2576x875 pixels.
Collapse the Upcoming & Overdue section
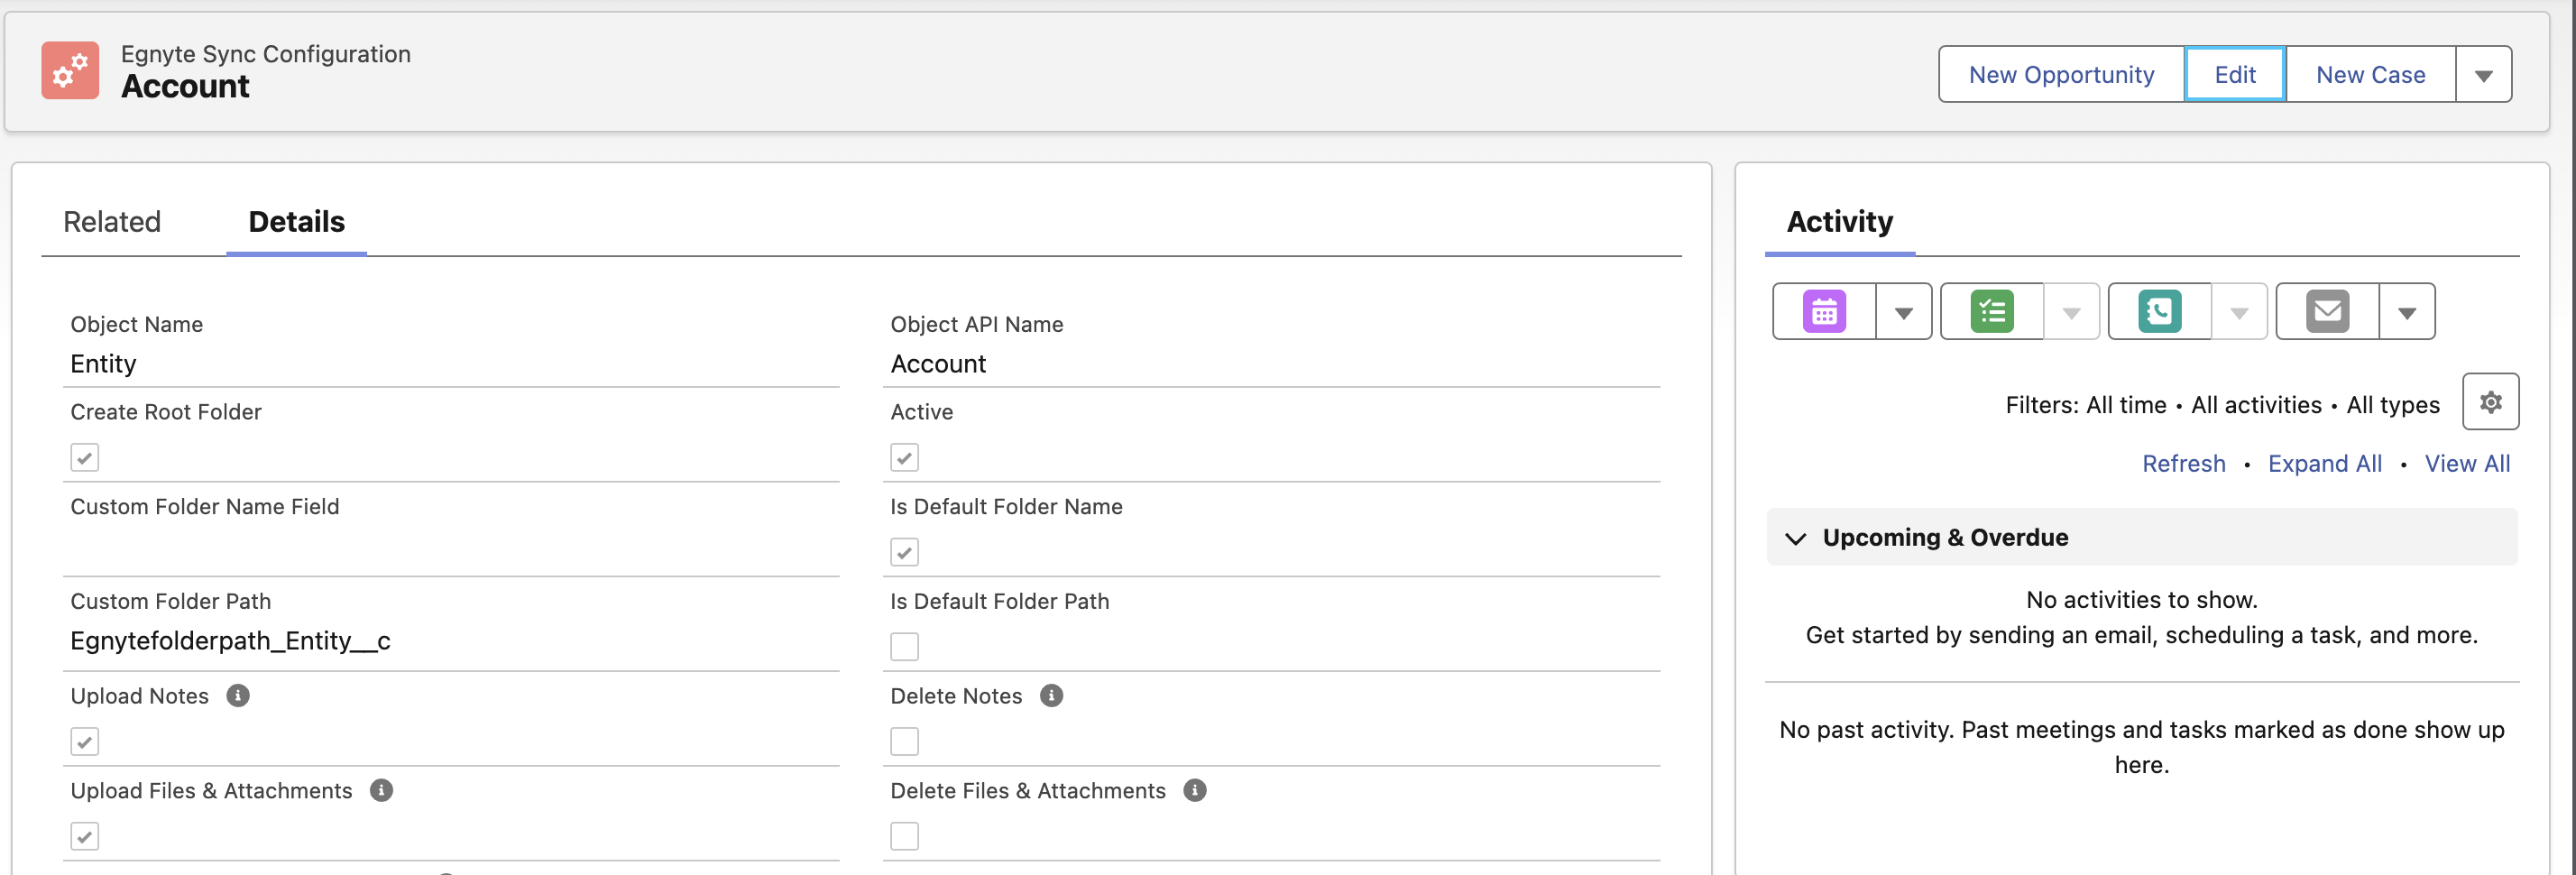(x=1796, y=538)
